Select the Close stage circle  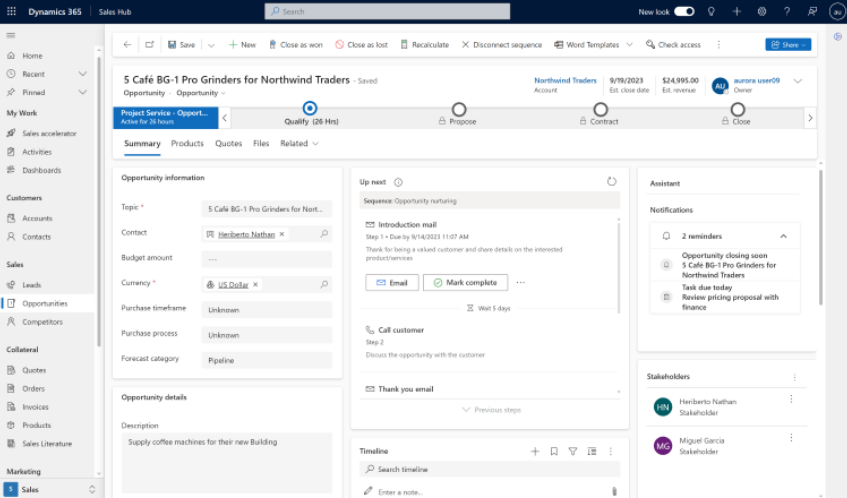point(738,110)
